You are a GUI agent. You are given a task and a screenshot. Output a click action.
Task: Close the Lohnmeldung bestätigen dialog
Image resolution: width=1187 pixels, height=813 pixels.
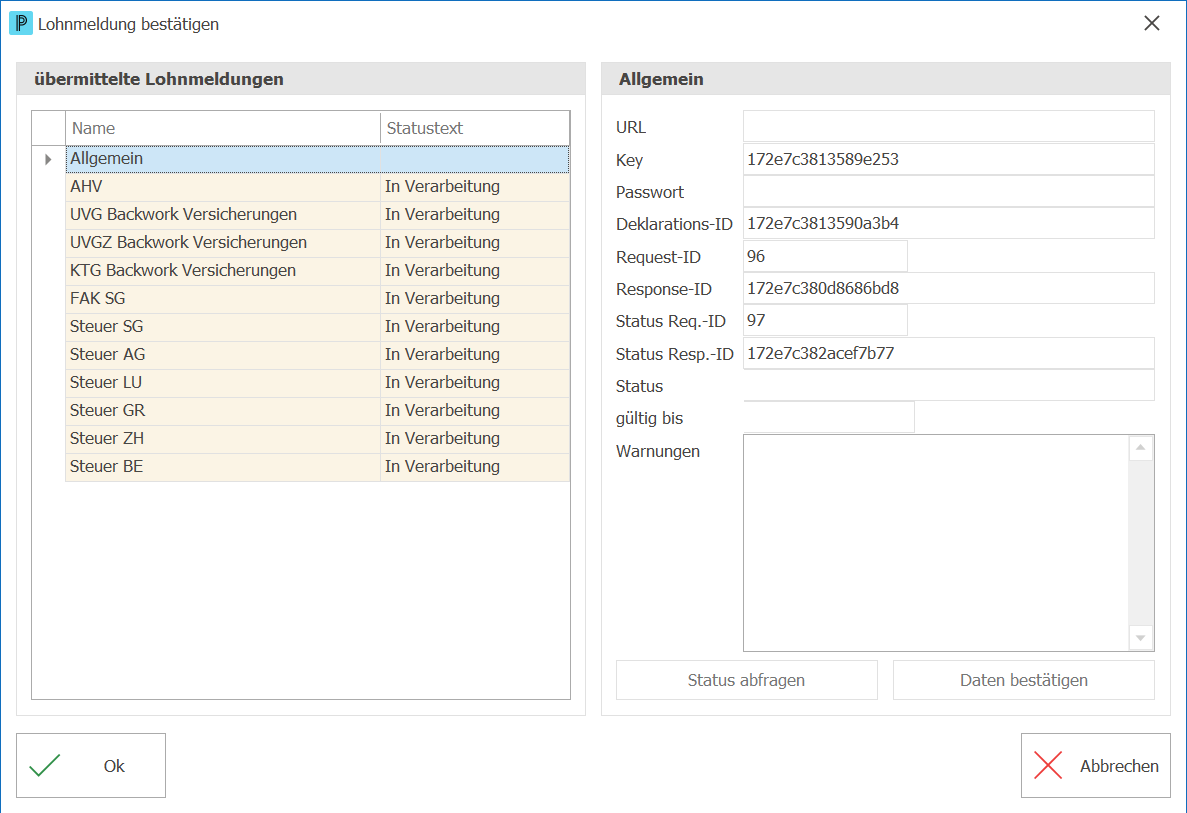click(x=1151, y=23)
